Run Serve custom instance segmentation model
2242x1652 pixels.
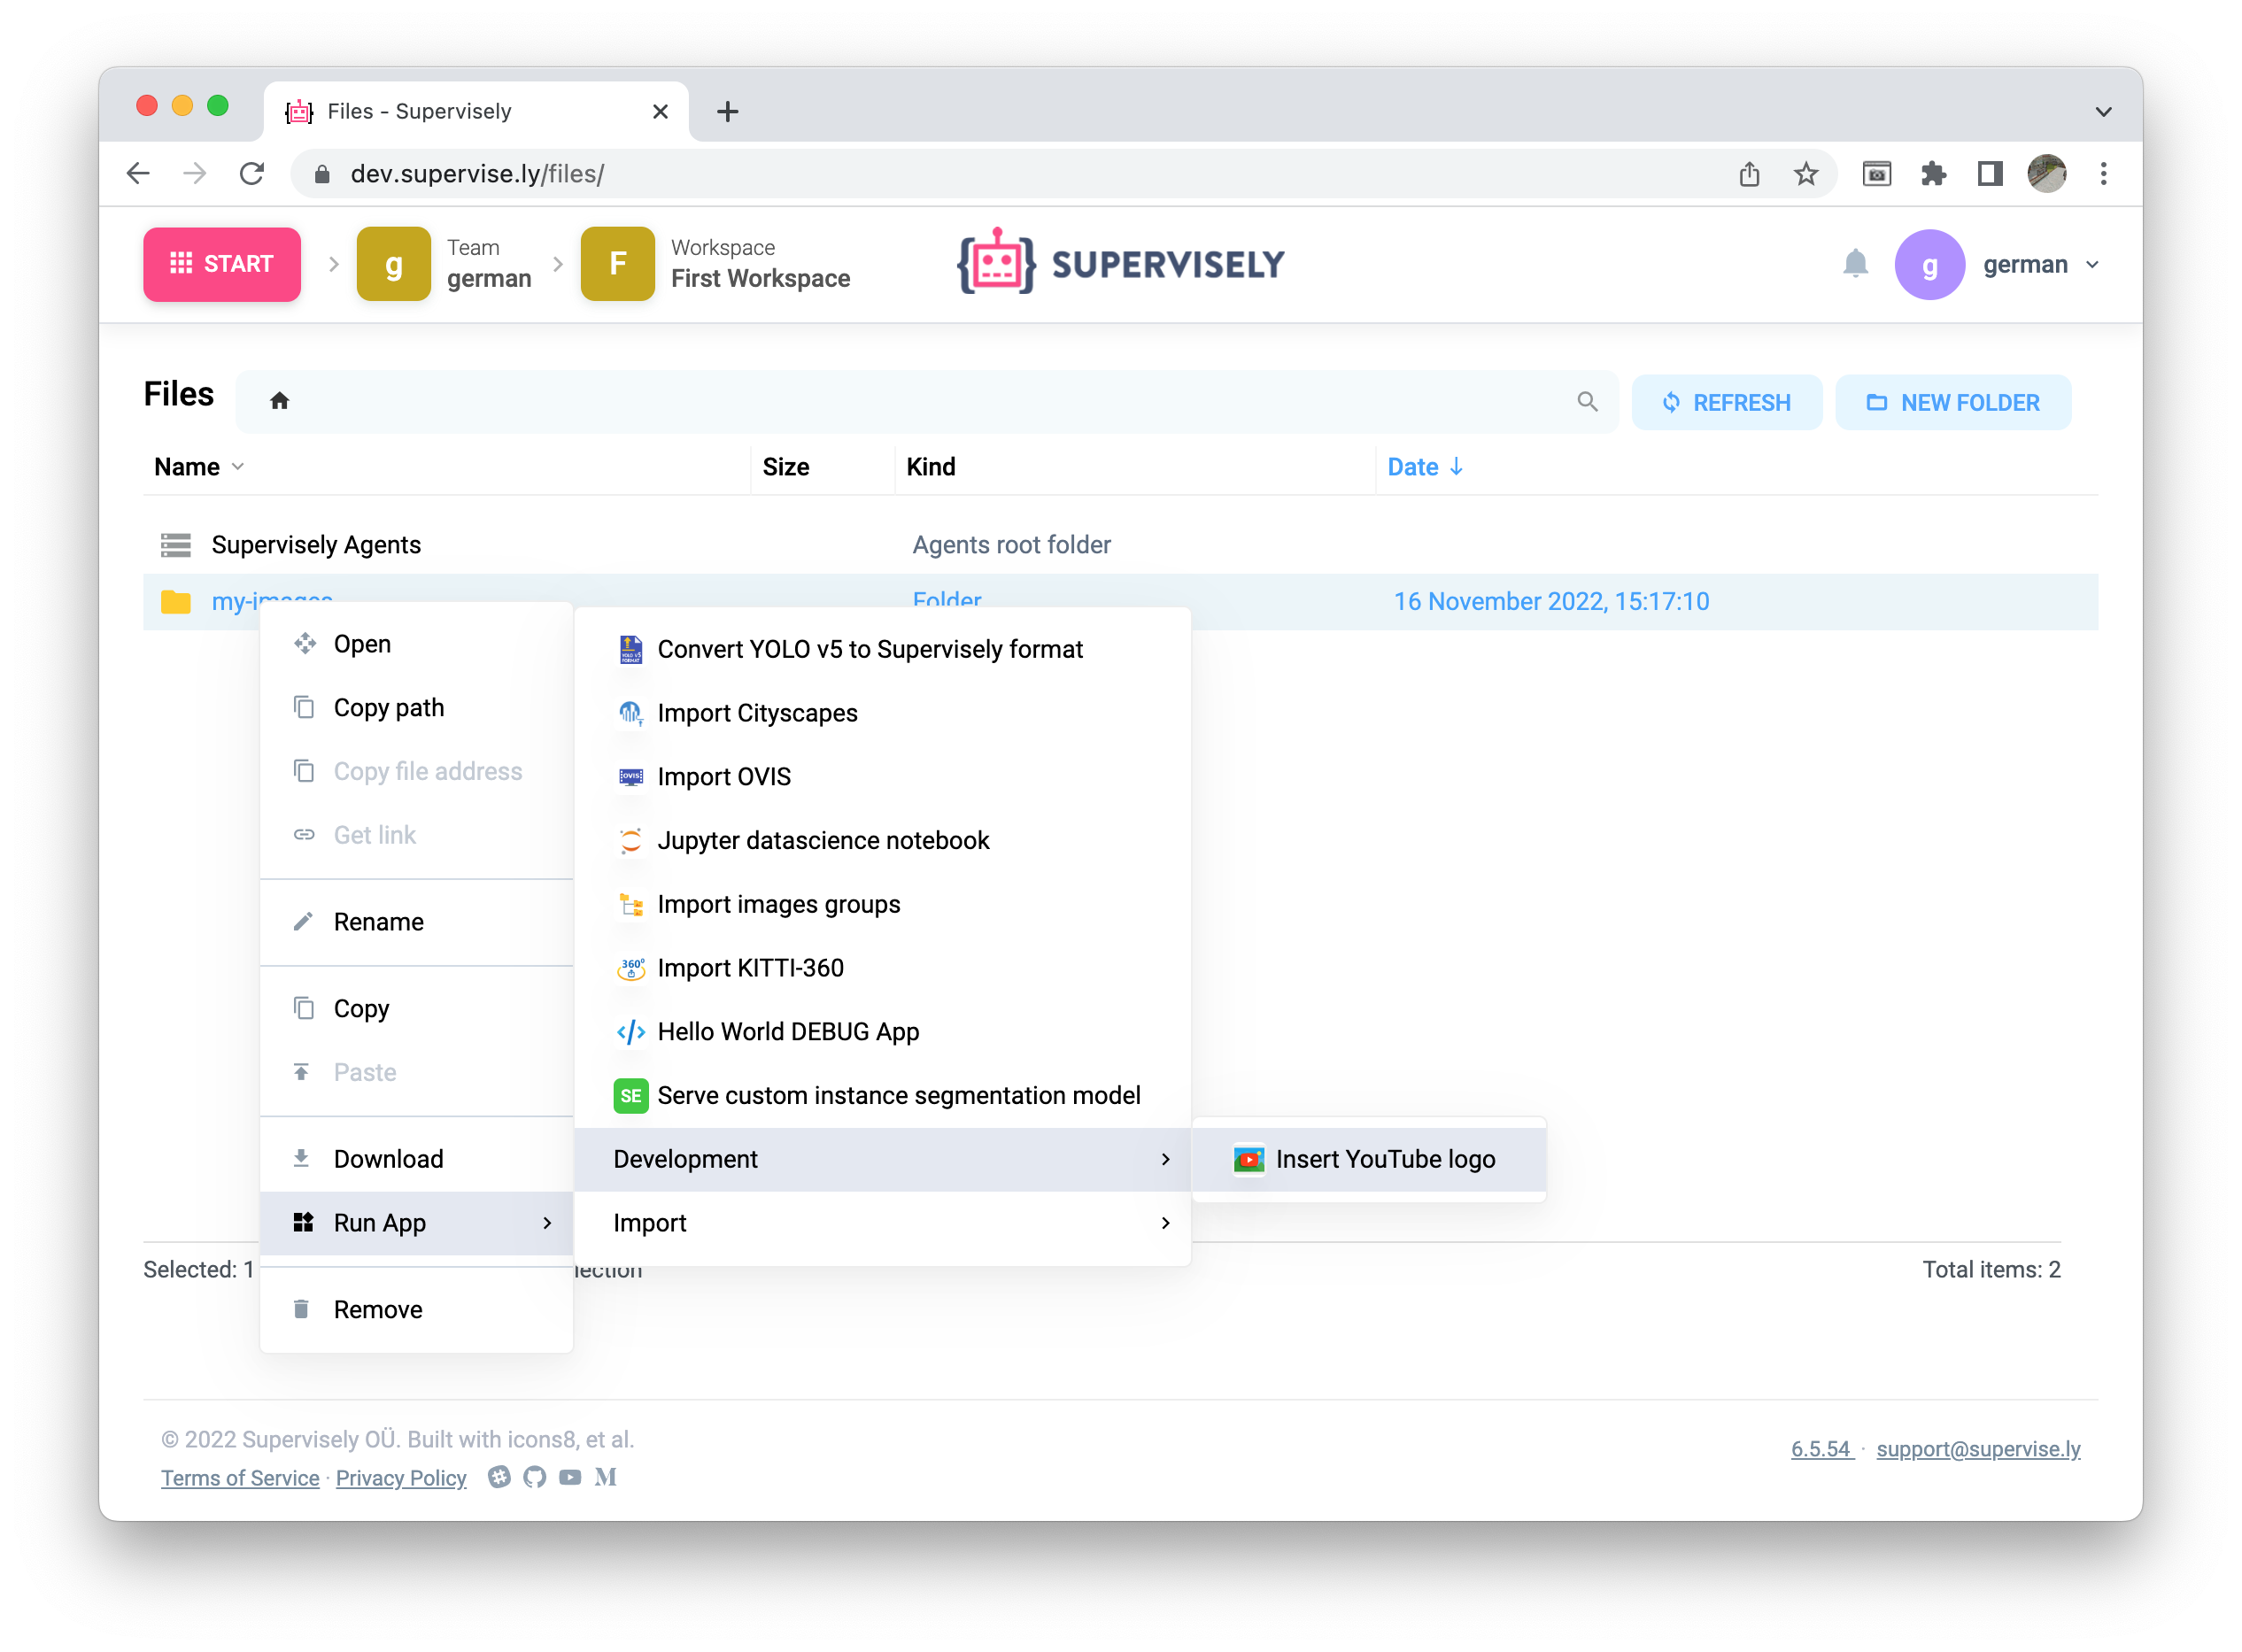click(x=898, y=1094)
